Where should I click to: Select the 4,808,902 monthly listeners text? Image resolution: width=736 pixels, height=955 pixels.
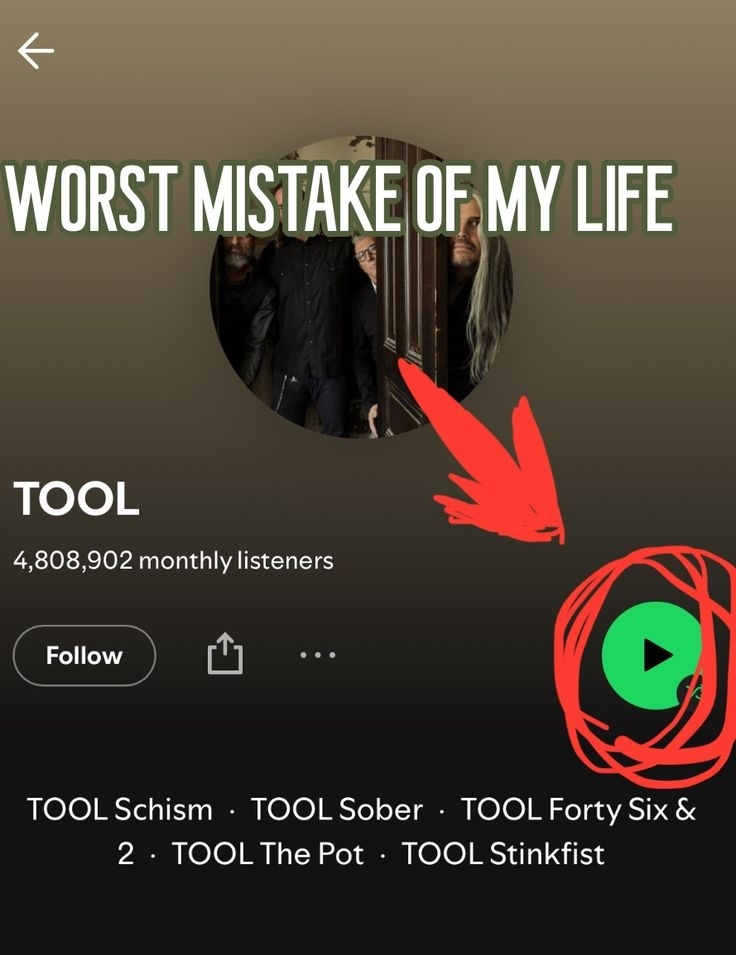pyautogui.click(x=173, y=561)
